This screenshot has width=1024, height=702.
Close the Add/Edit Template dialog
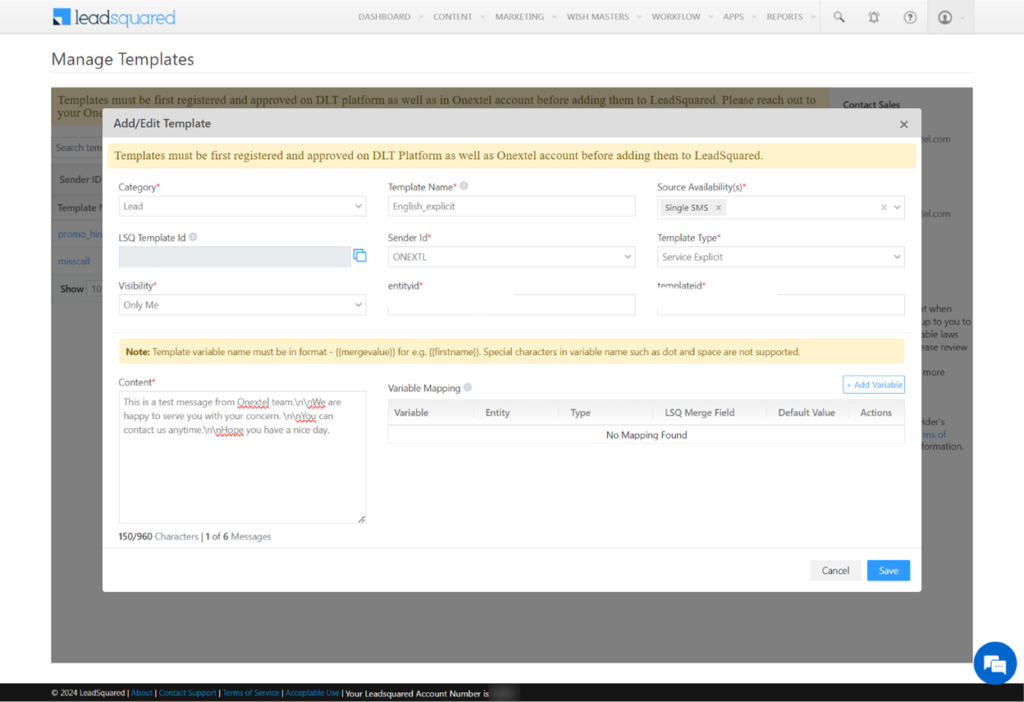point(904,124)
